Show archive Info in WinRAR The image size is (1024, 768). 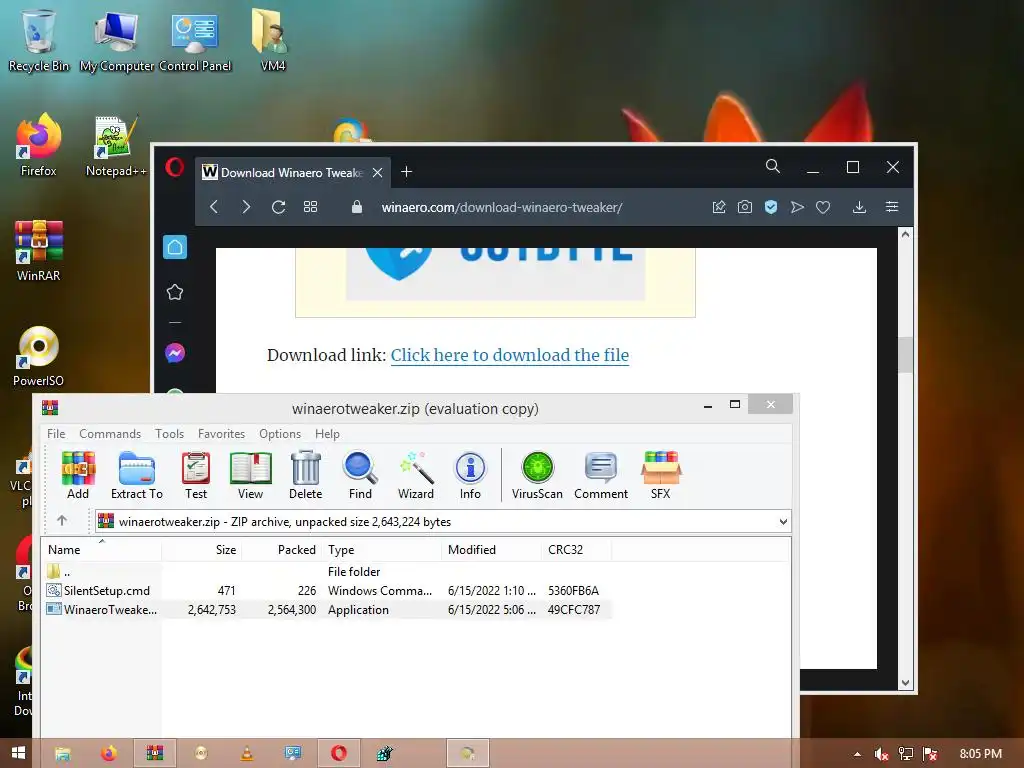(470, 475)
